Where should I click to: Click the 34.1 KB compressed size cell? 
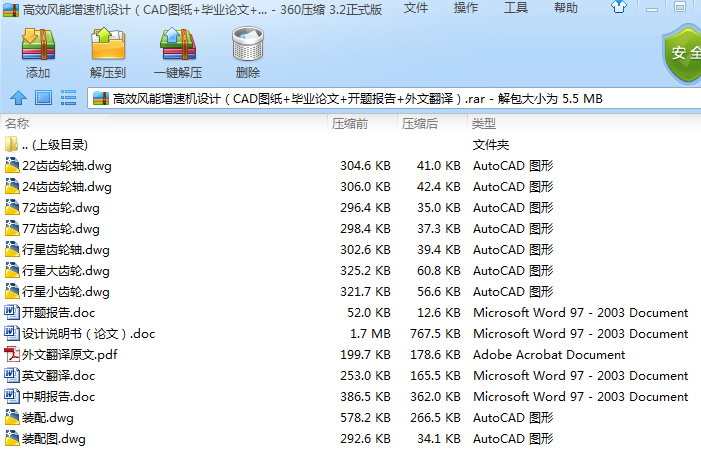[x=439, y=439]
